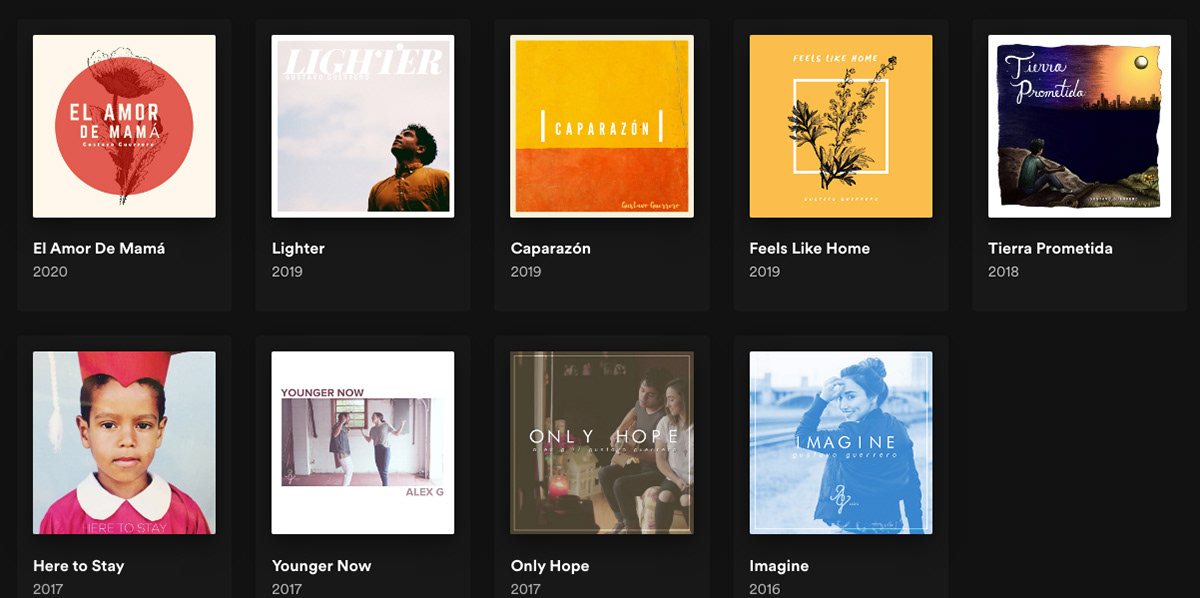Open the Tierra Prometida title link
1200x598 pixels.
[1051, 248]
